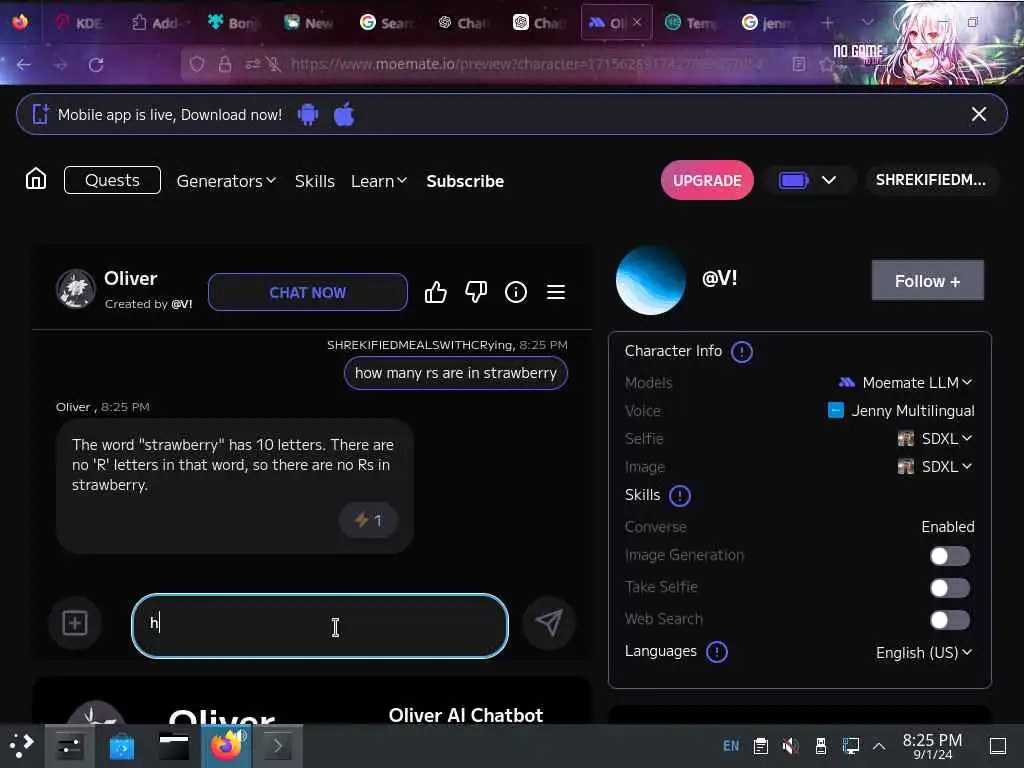Like Oliver with the thumbs-up icon
This screenshot has height=768, width=1024.
(x=436, y=292)
